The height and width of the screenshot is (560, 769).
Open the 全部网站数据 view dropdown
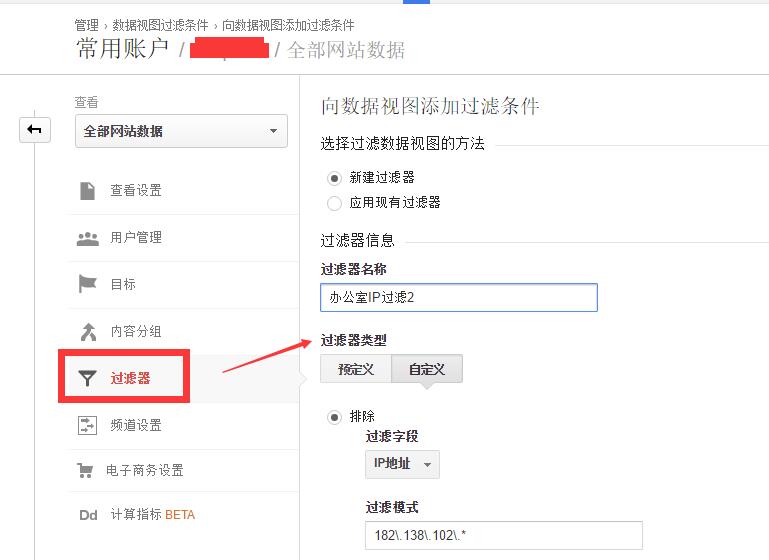click(x=181, y=131)
